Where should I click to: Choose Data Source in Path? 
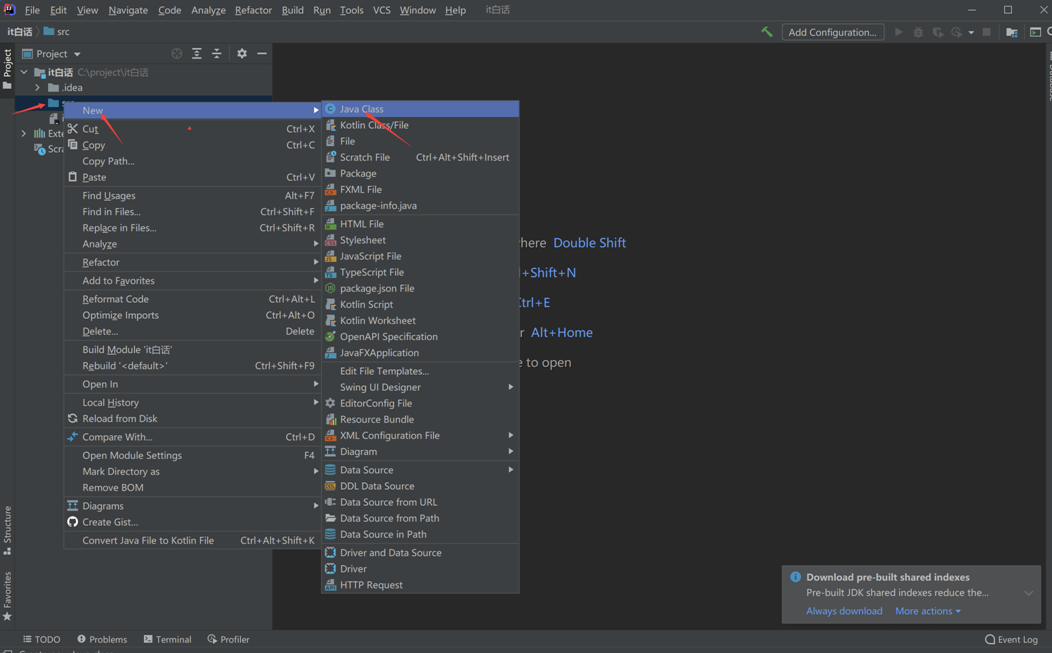(421, 534)
